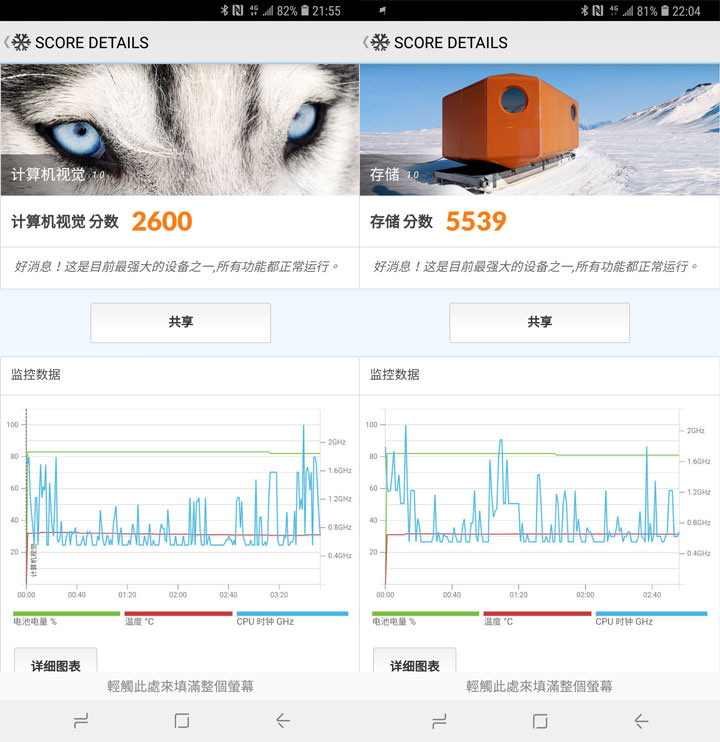
Task: Tap the back chevron beside the computer vision SCORE DETAILS title
Action: pos(7,42)
